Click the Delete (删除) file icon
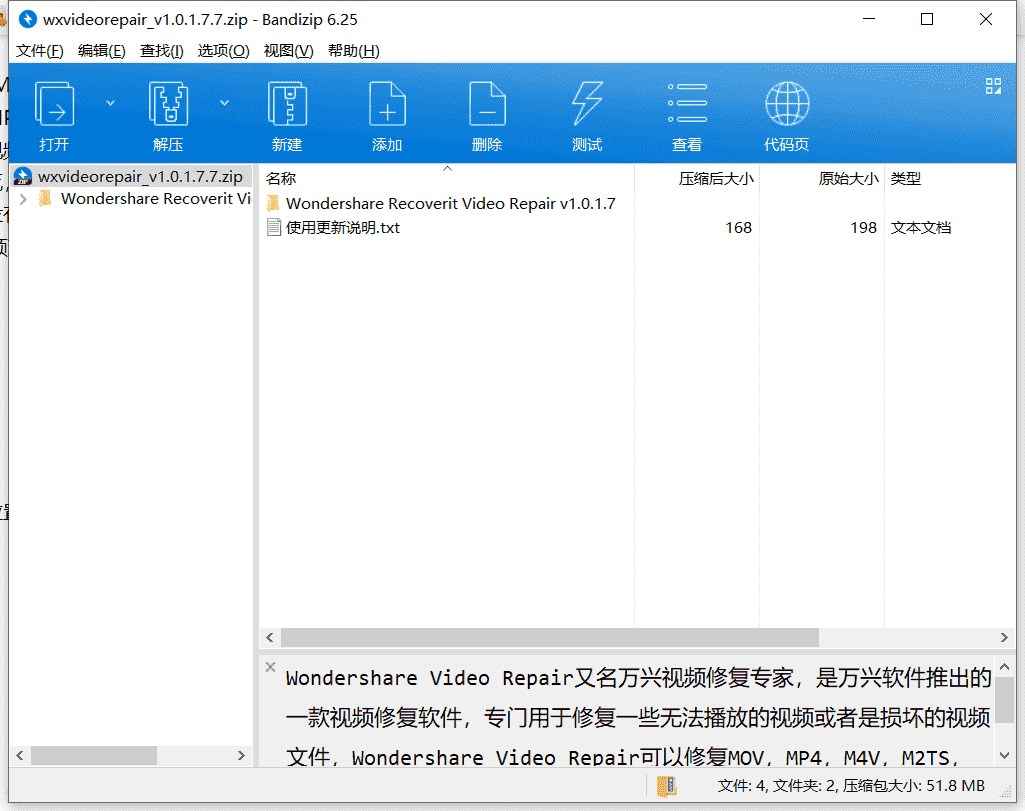1025x811 pixels. click(487, 103)
